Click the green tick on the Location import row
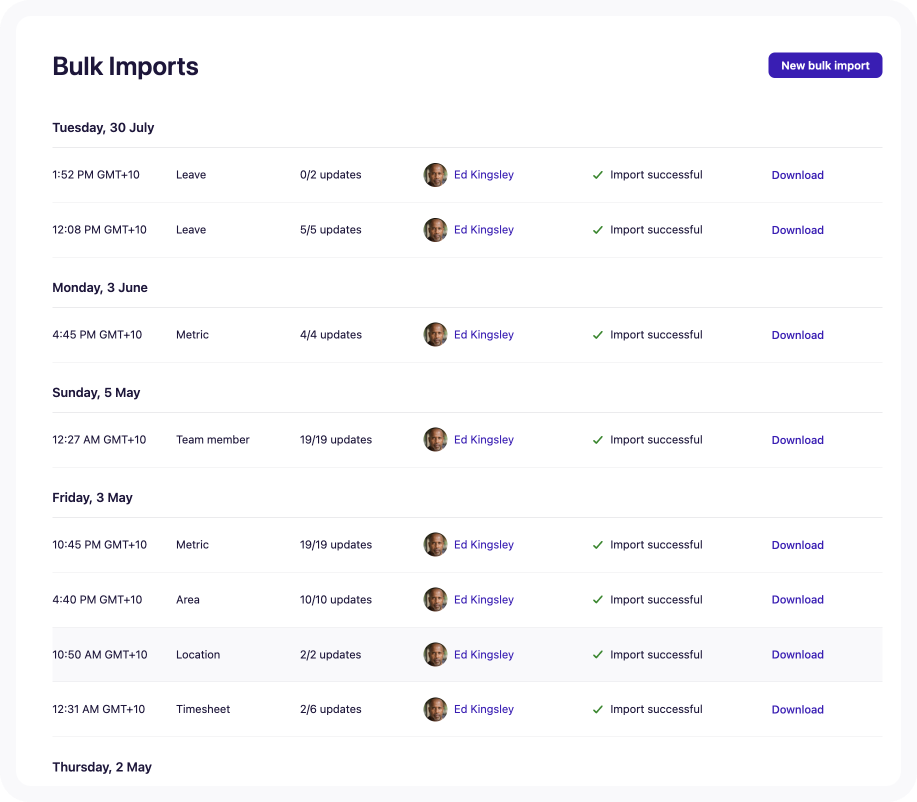The width and height of the screenshot is (917, 802). click(x=597, y=654)
